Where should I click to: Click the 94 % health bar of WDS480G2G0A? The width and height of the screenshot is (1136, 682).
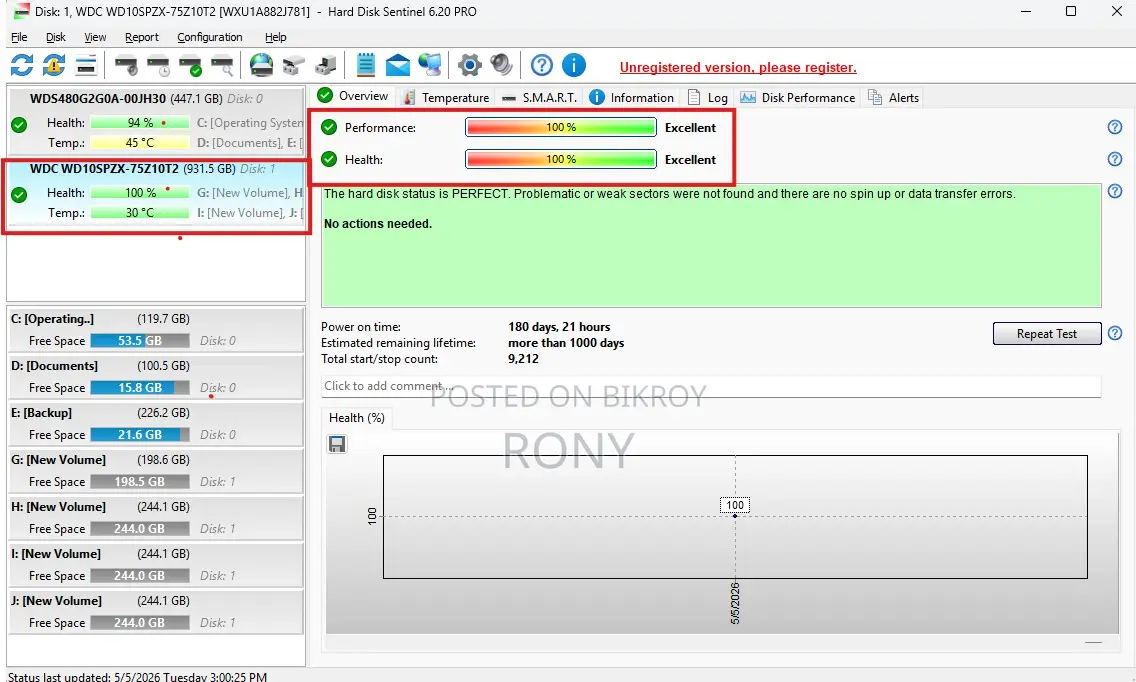click(140, 122)
